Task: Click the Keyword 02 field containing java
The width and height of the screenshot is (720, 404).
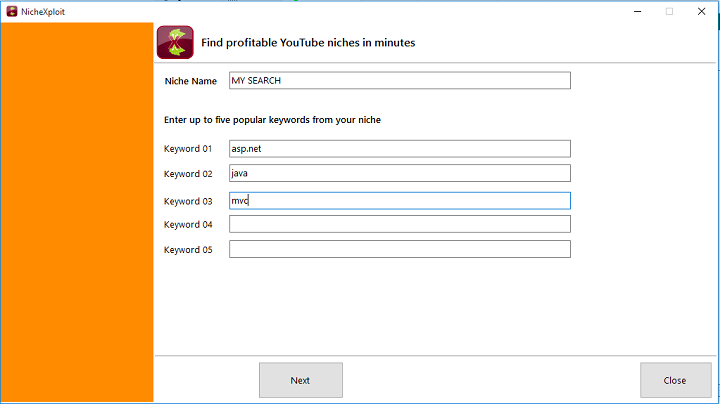Action: point(399,173)
